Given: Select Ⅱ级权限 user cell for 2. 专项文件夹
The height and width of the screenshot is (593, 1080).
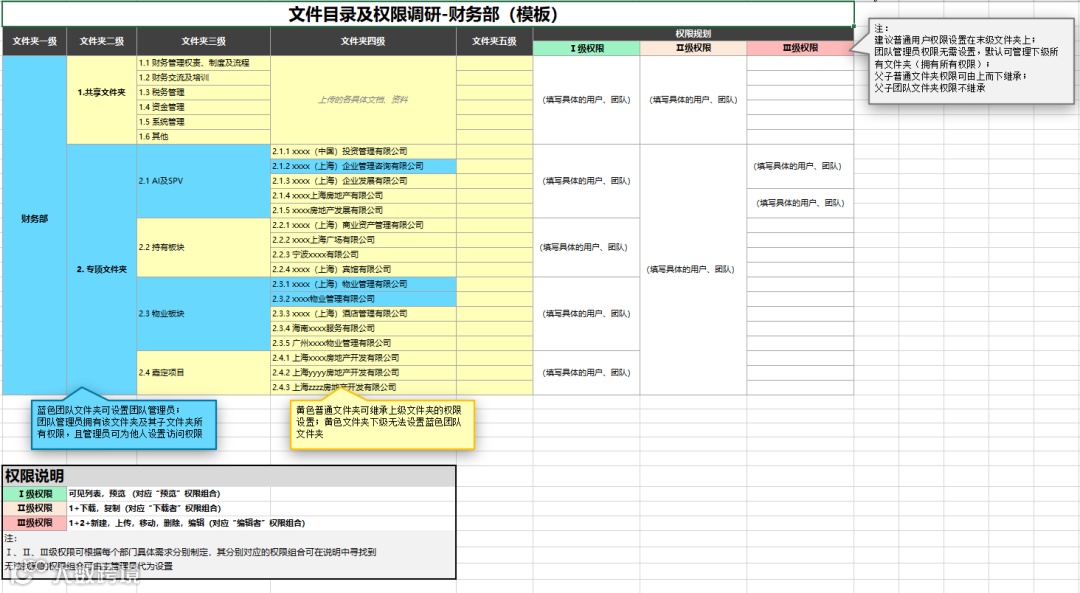Looking at the screenshot, I should click(693, 269).
